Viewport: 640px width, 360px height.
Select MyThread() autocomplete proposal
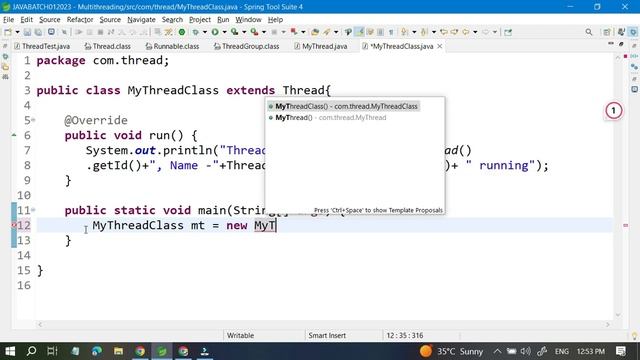pos(327,118)
